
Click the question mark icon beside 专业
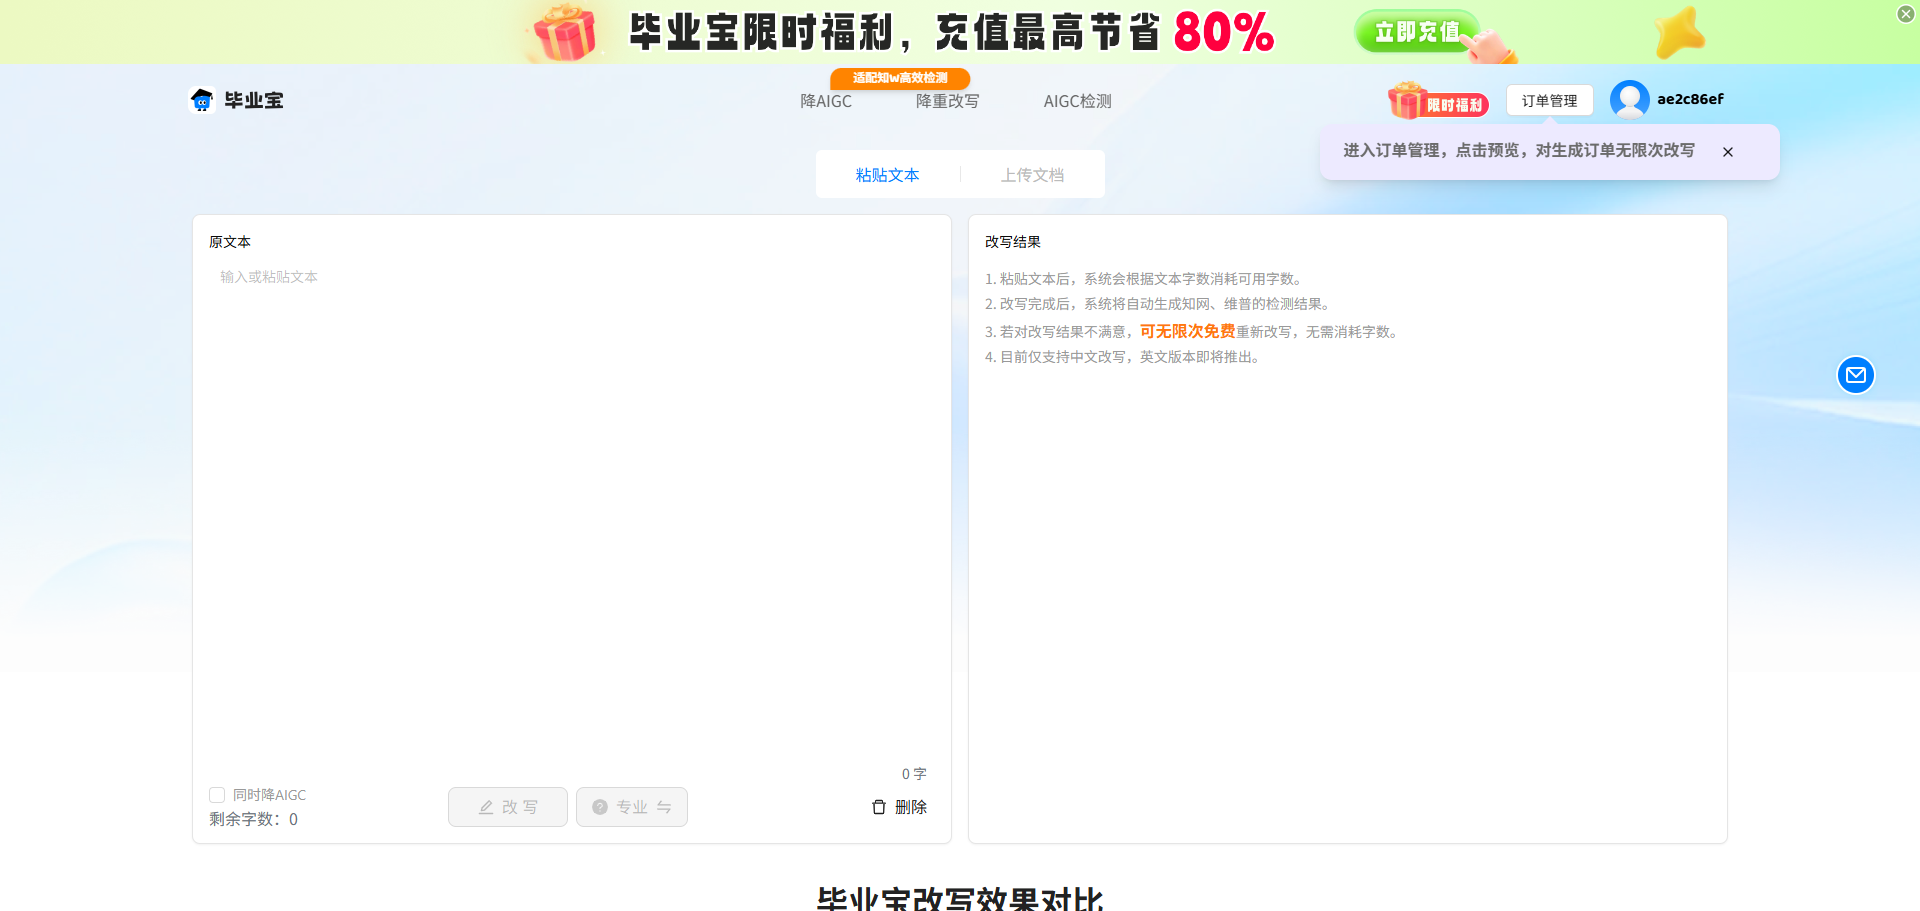[x=600, y=807]
